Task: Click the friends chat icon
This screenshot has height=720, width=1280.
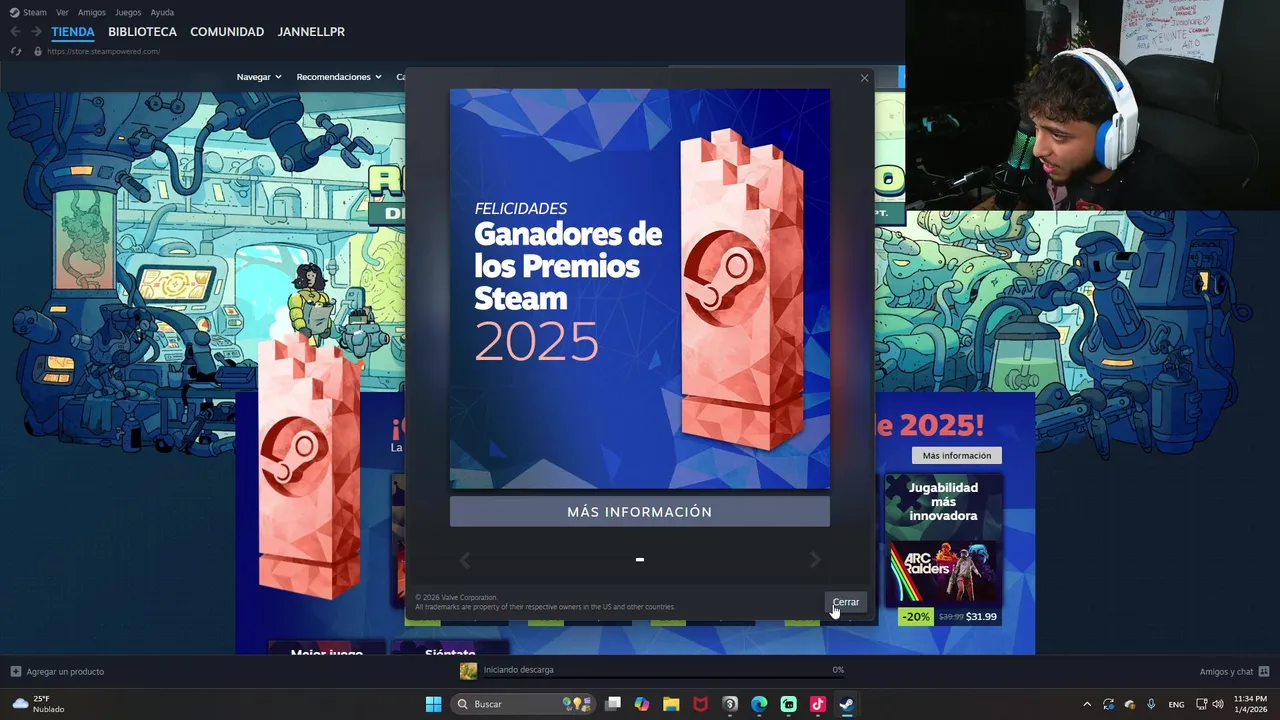Action: point(1264,671)
